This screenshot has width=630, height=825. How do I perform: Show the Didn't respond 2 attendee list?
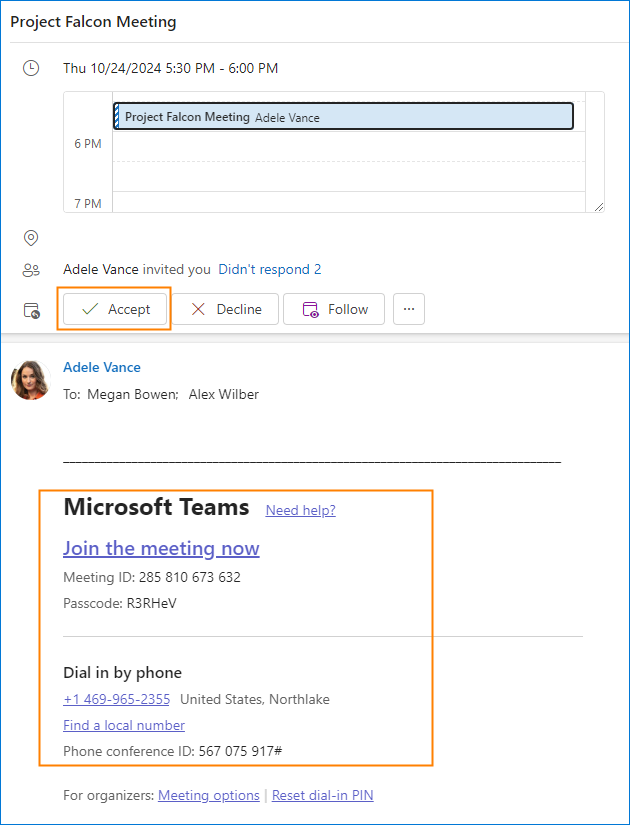[269, 269]
